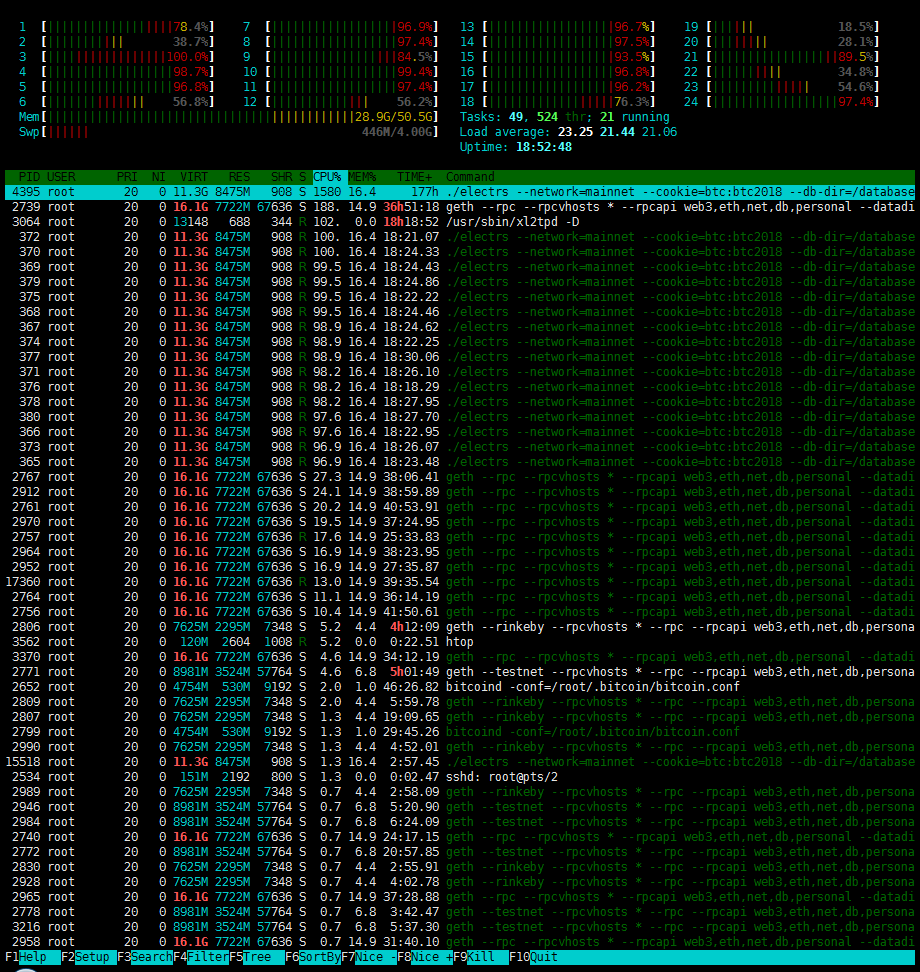Activate the F4 Filter option
This screenshot has height=972, width=920.
201,957
